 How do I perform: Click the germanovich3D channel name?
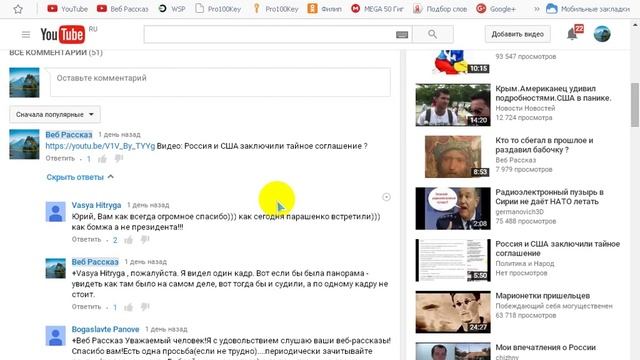pyautogui.click(x=519, y=212)
